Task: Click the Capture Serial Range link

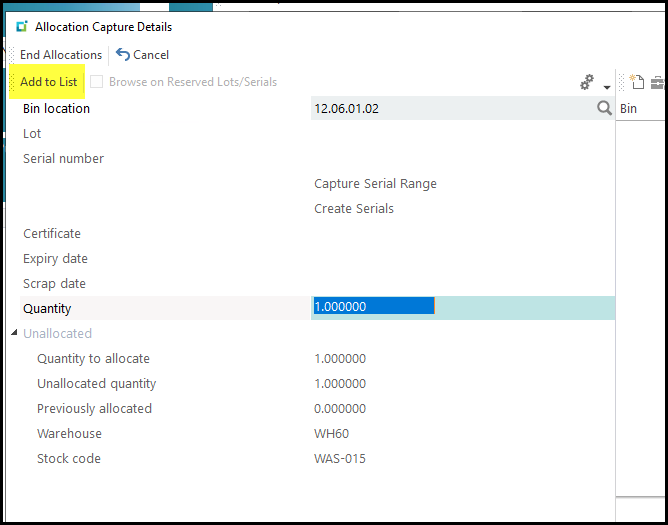Action: [x=375, y=184]
